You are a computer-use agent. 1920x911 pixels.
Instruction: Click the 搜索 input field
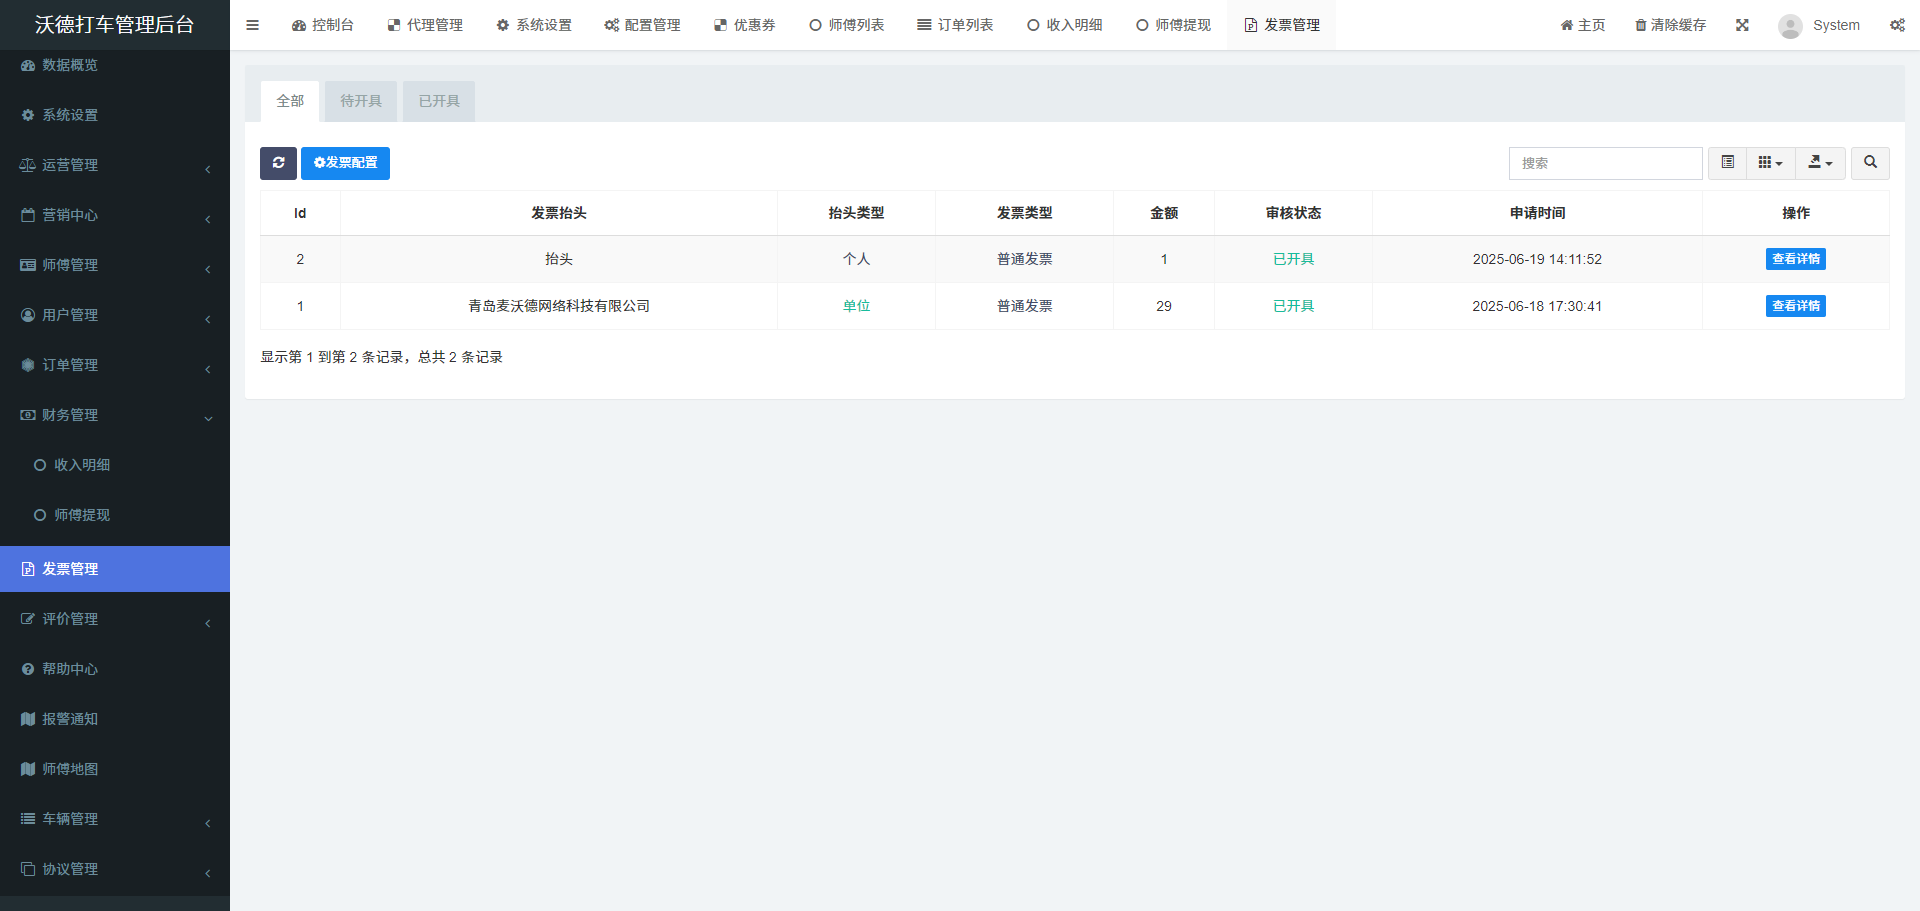point(1605,163)
